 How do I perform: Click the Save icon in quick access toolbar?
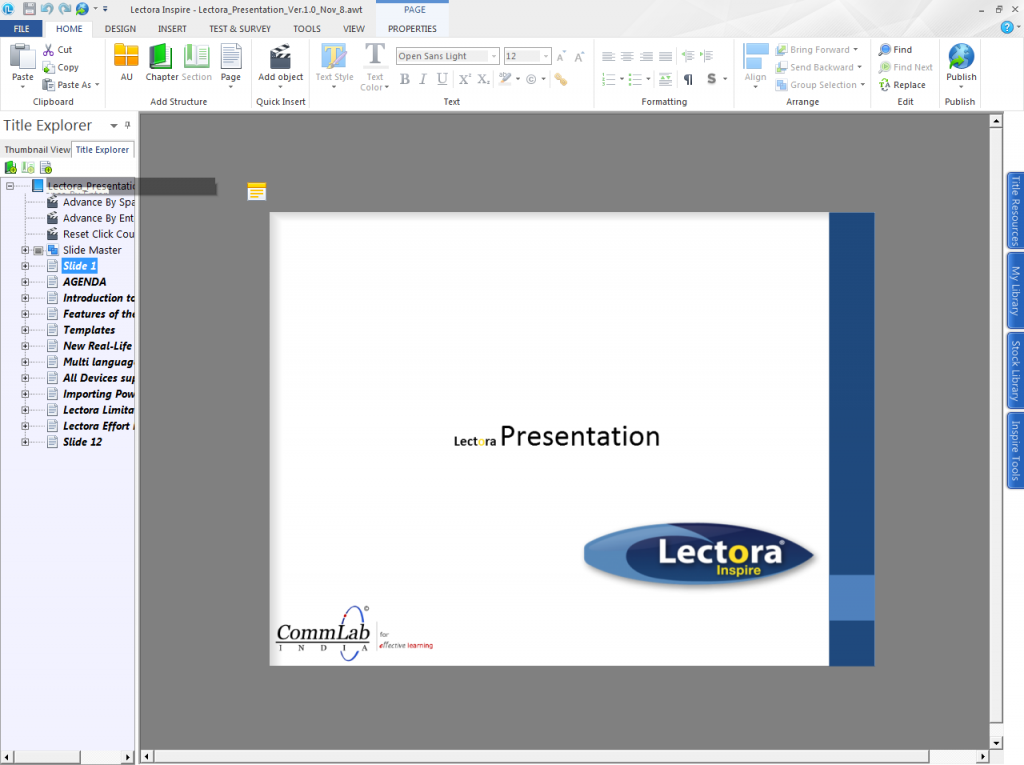(x=31, y=8)
